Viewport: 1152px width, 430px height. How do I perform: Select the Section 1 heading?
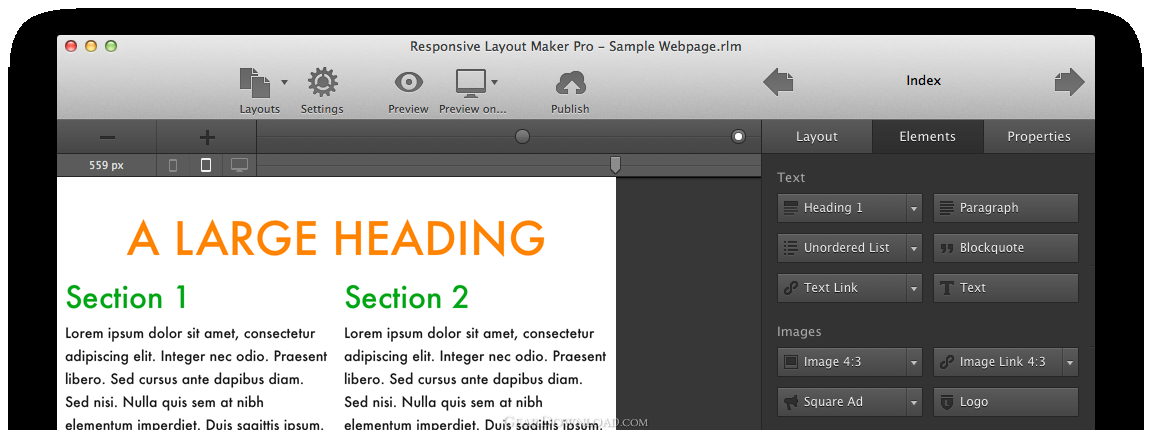tap(126, 298)
